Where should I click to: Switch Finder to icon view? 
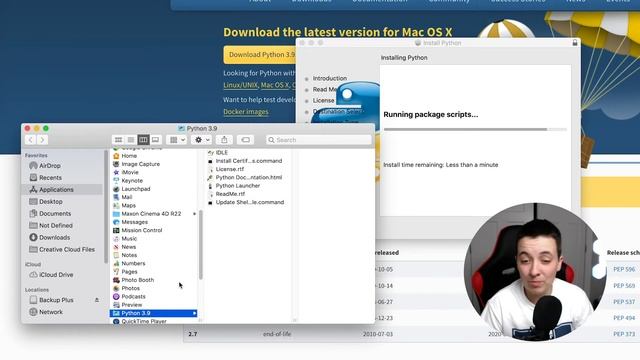tap(118, 140)
